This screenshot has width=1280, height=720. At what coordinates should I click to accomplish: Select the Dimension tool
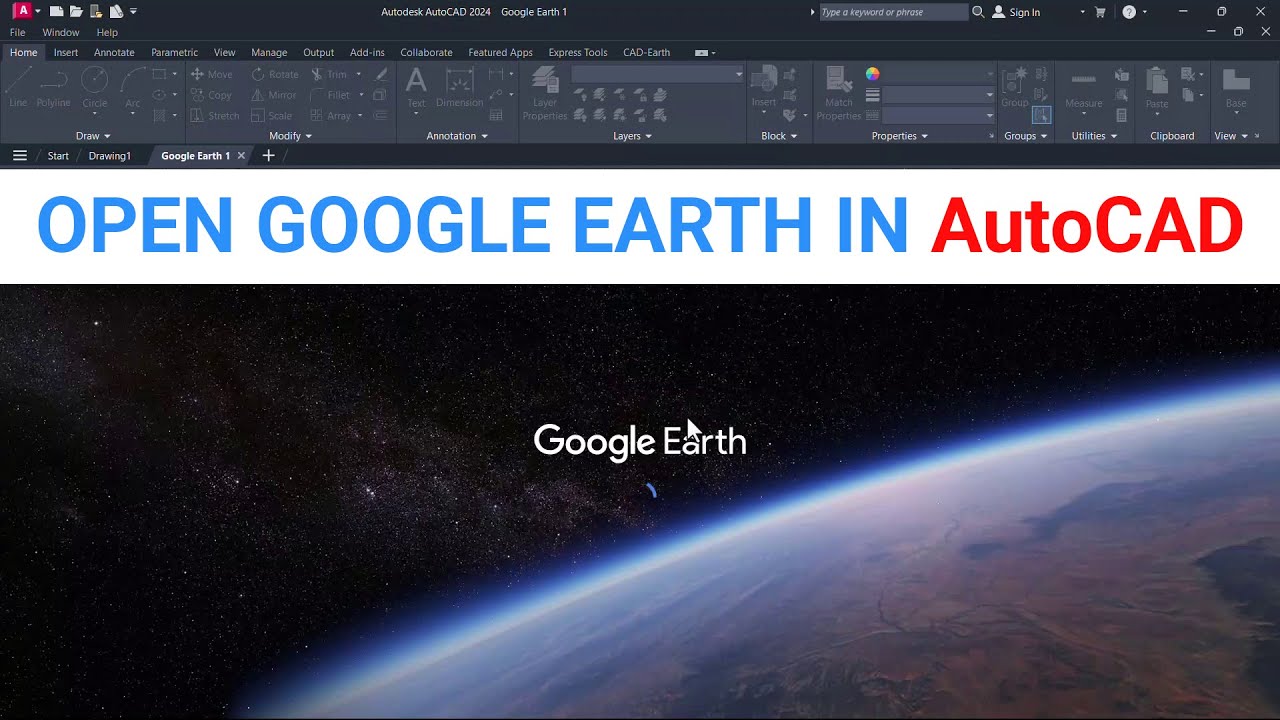tap(459, 87)
